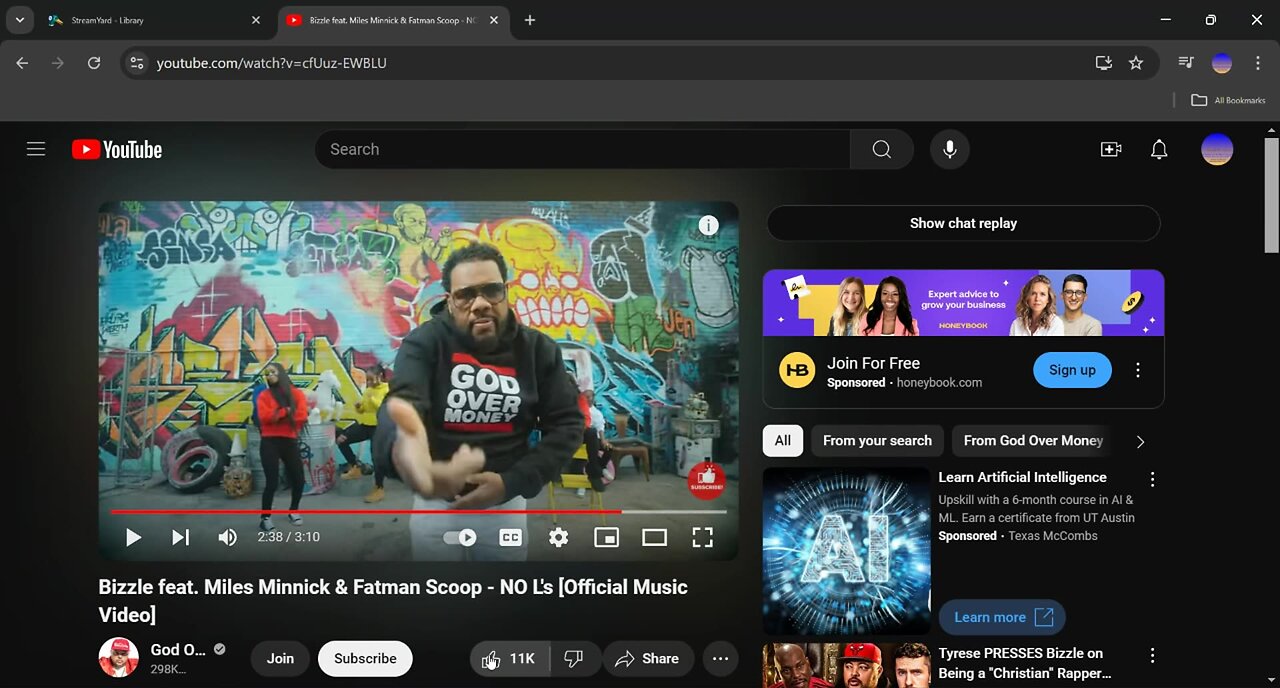Screen dimensions: 1280x688
Task: Open a new browser tab
Action: click(530, 20)
